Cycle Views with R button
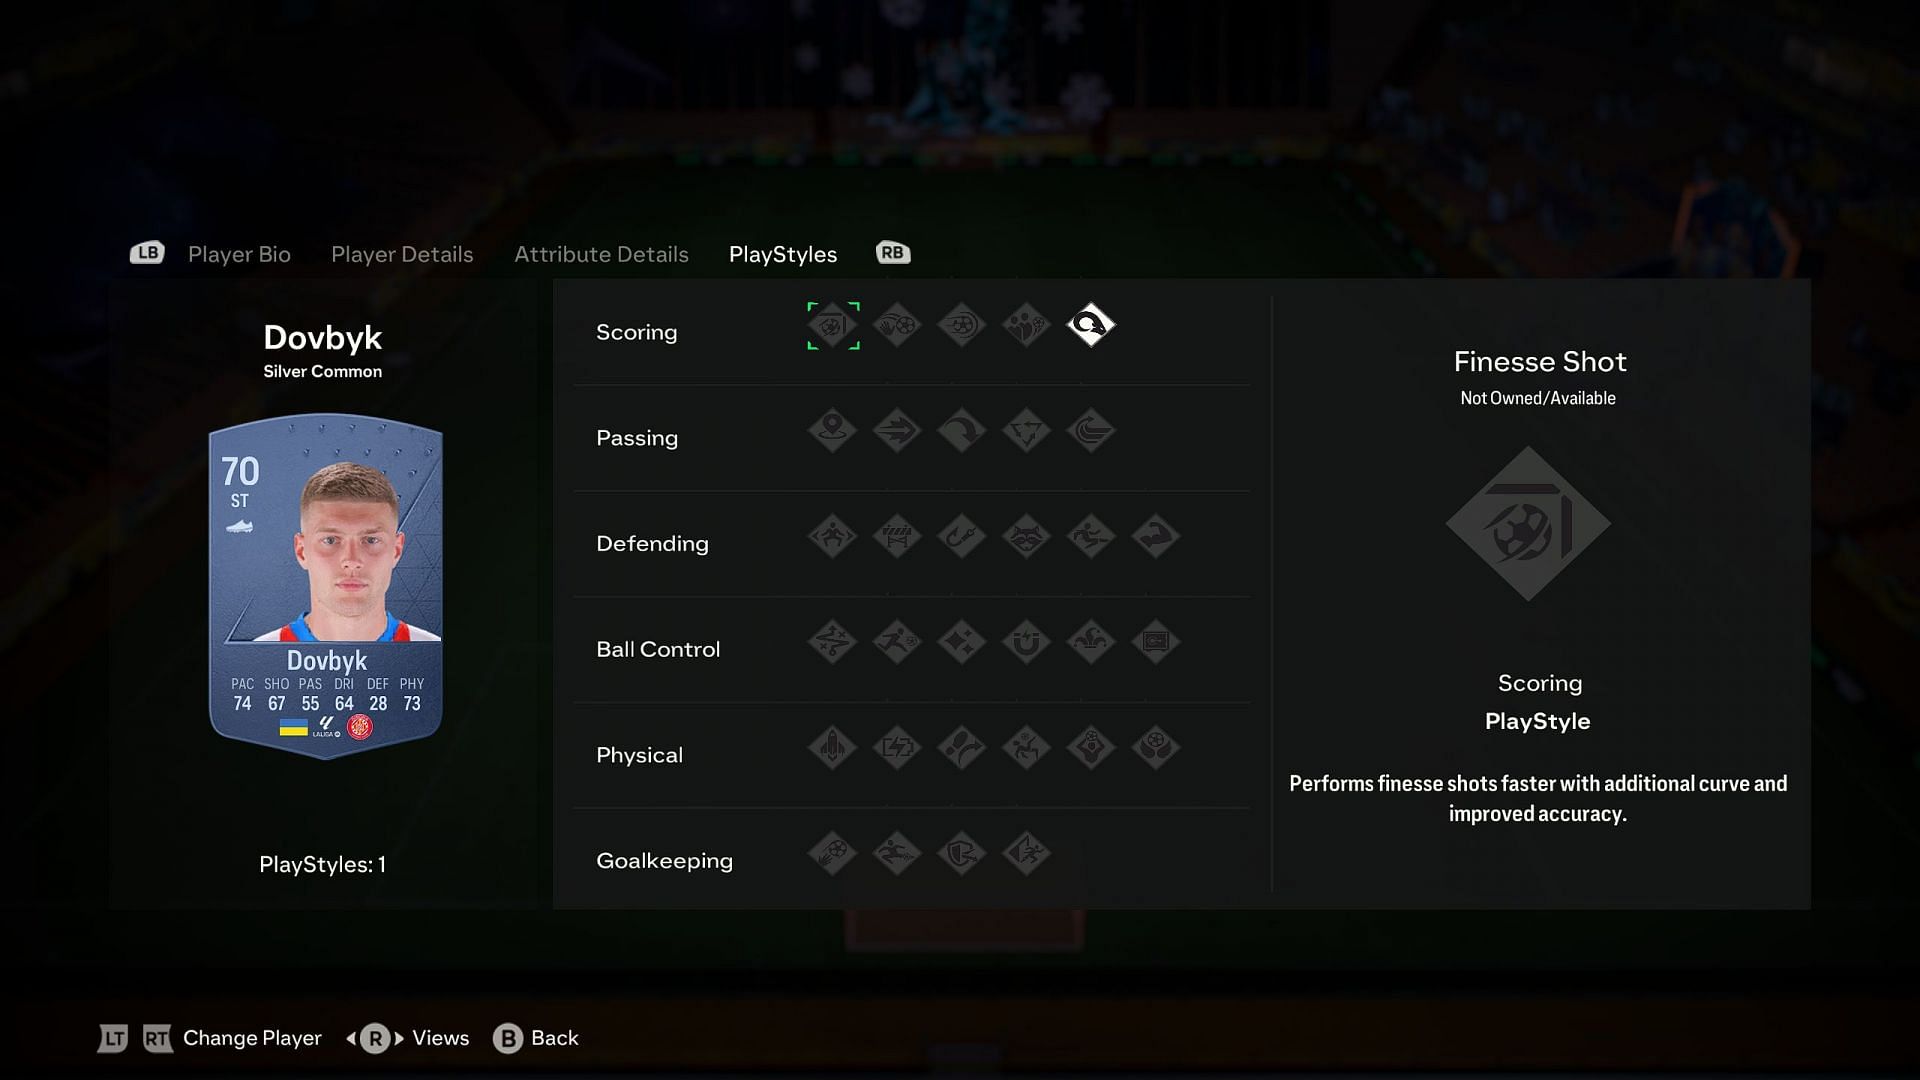This screenshot has width=1920, height=1080. pos(409,1038)
